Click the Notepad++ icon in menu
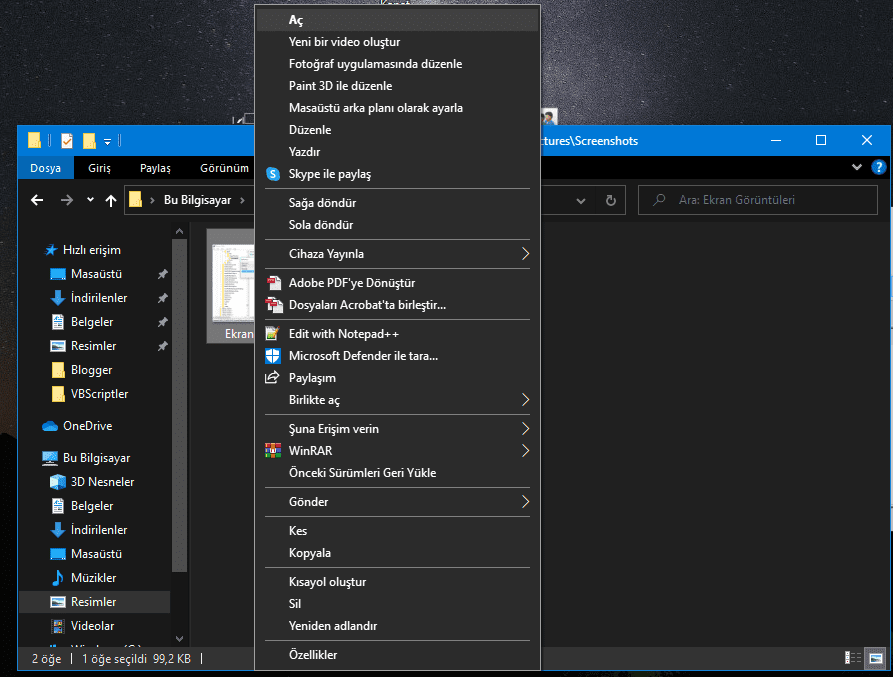This screenshot has height=677, width=893. pos(273,334)
